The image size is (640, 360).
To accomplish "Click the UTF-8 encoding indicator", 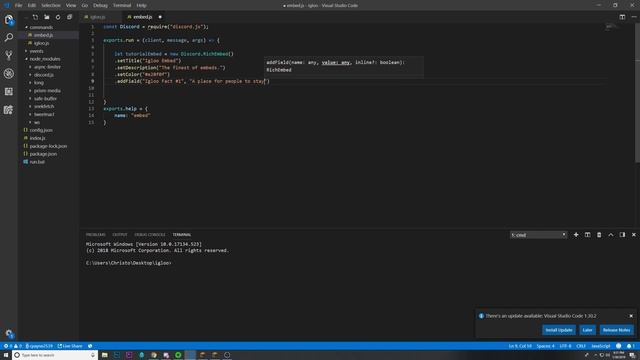I will click(565, 346).
